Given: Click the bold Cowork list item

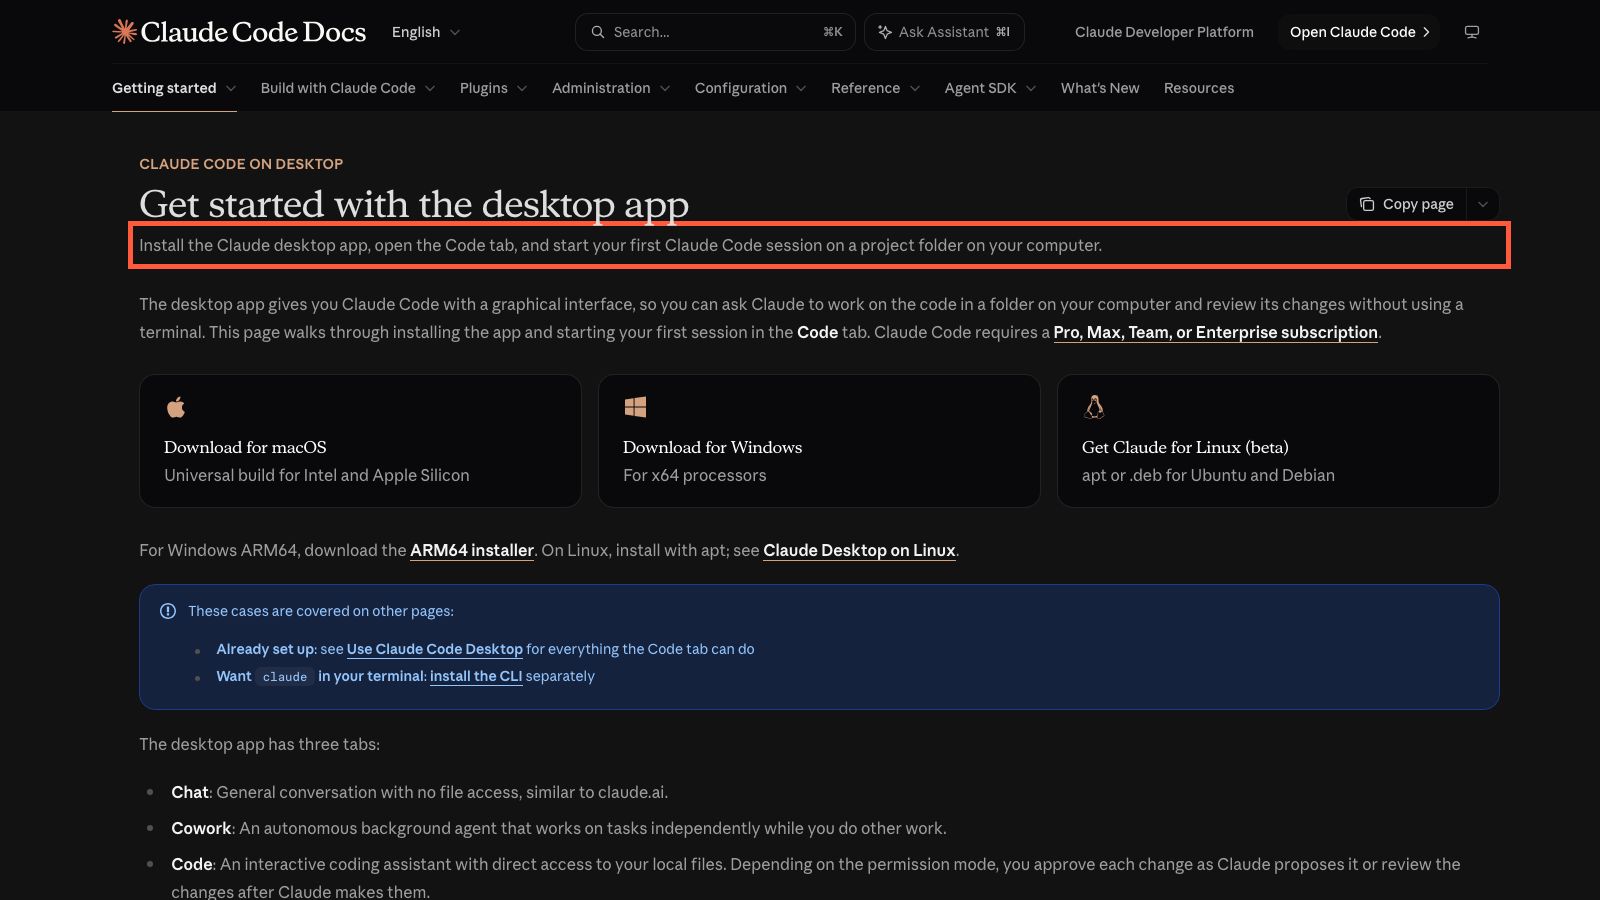Looking at the screenshot, I should 201,828.
